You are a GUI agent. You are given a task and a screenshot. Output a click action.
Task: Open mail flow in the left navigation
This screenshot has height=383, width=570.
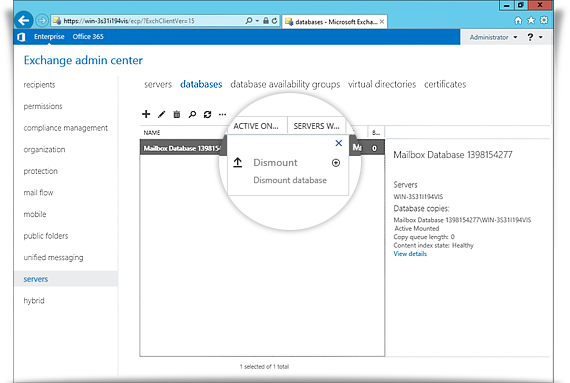[x=38, y=193]
